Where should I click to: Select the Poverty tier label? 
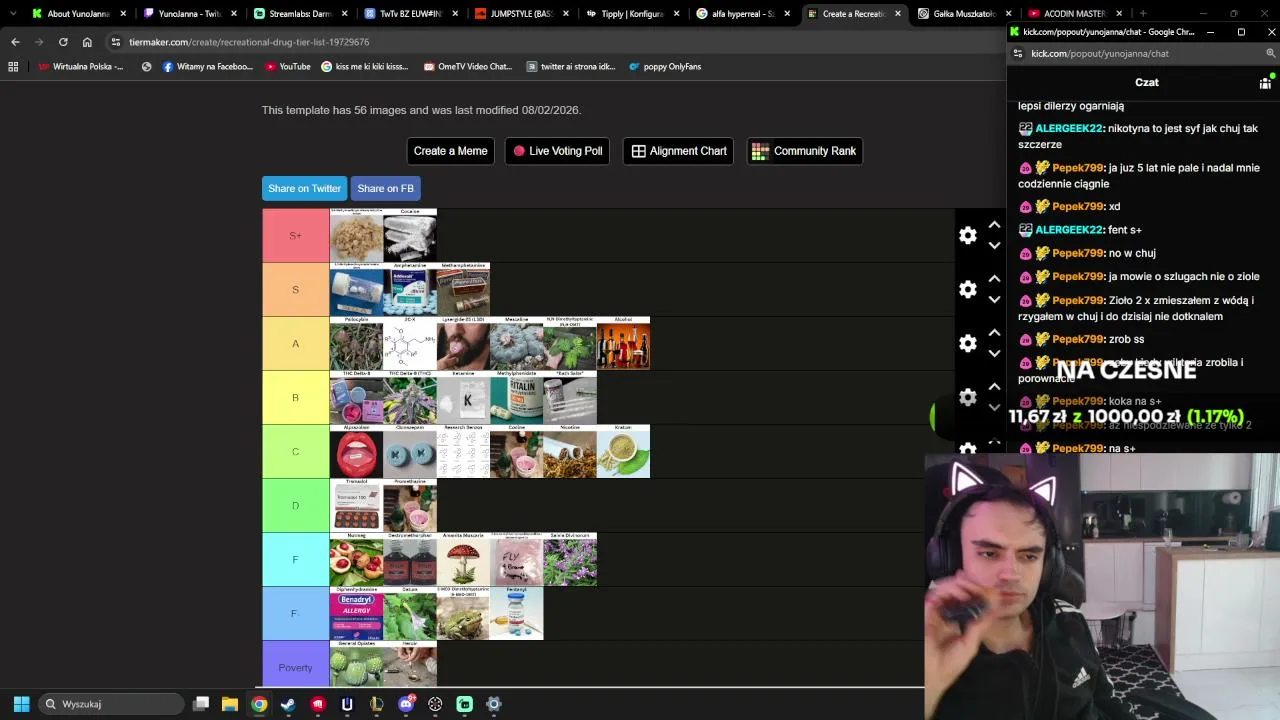click(295, 667)
